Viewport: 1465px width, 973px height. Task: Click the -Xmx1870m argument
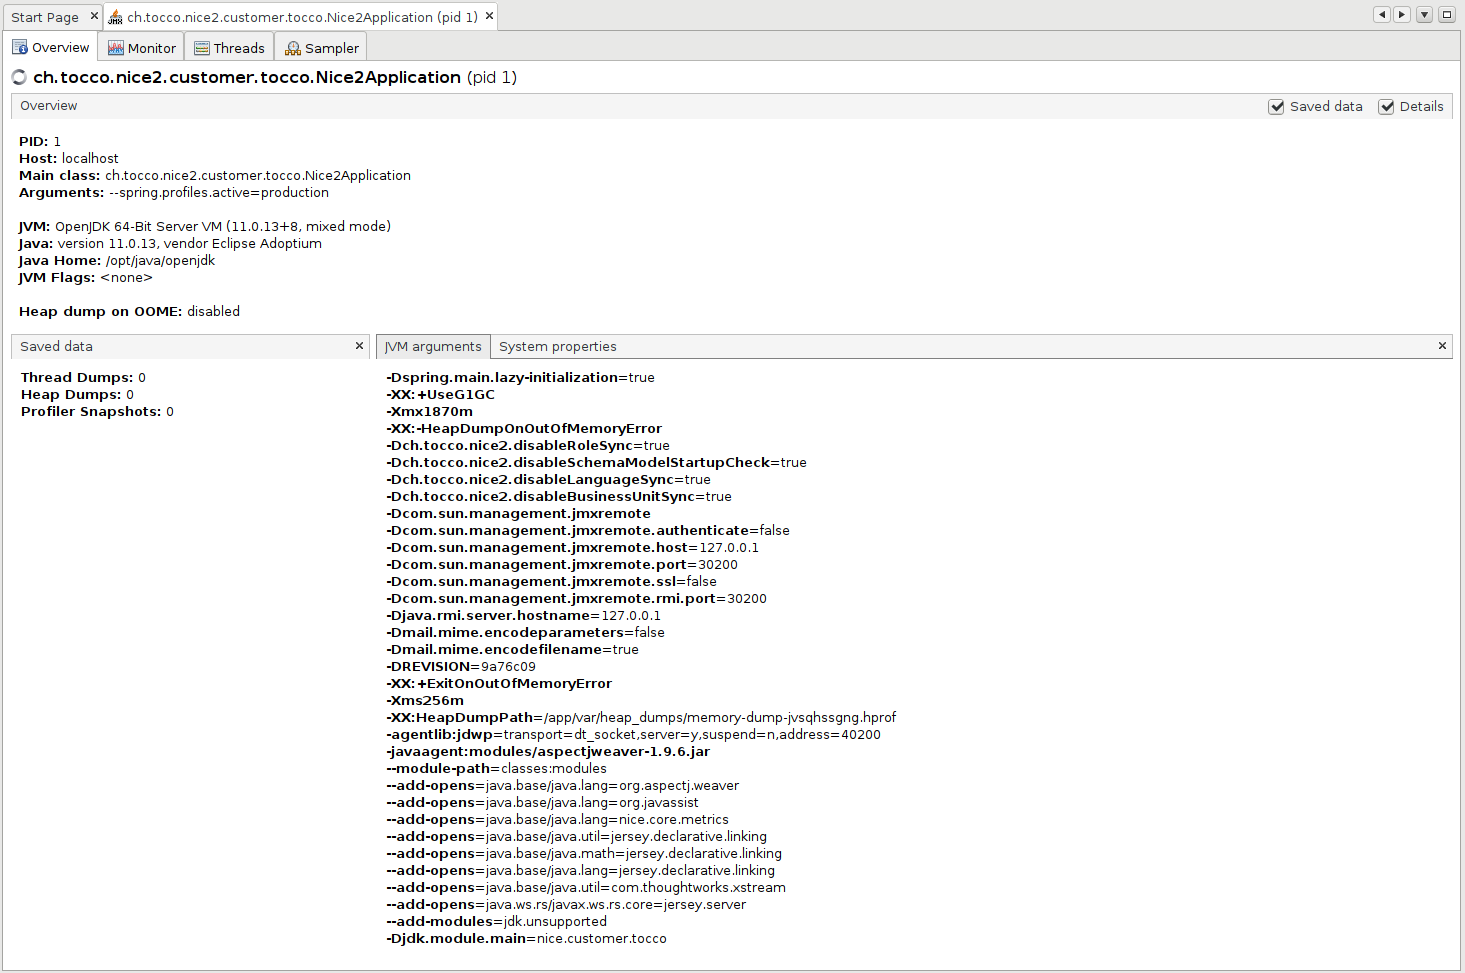coord(430,411)
